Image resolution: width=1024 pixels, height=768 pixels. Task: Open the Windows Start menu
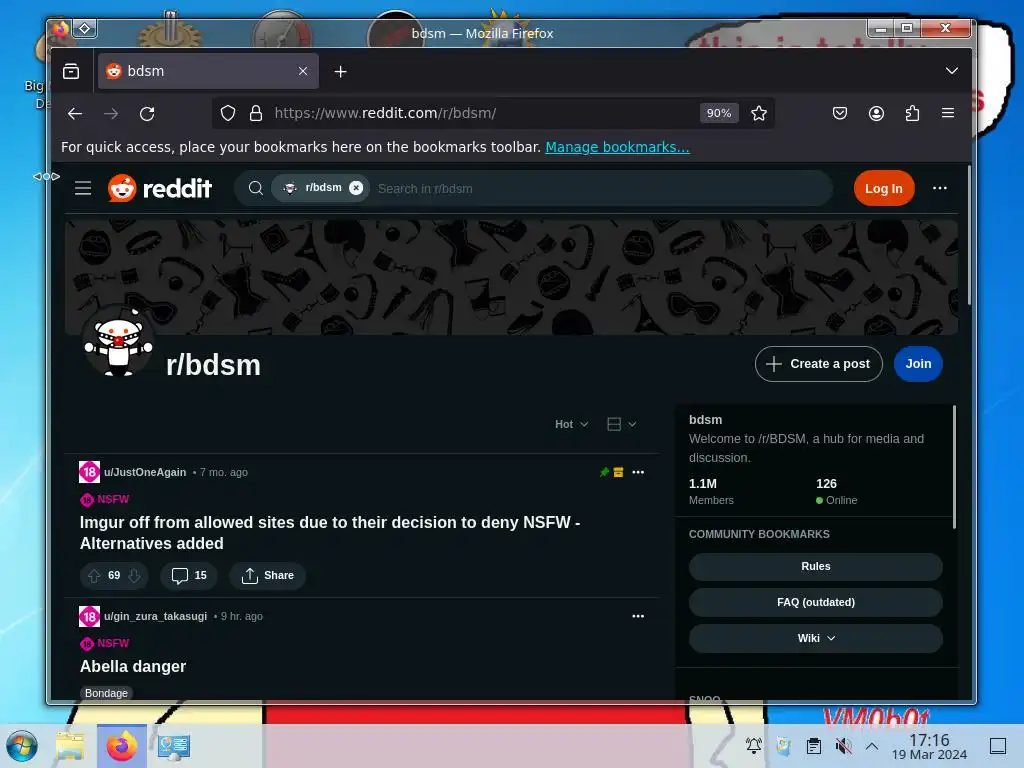22,746
